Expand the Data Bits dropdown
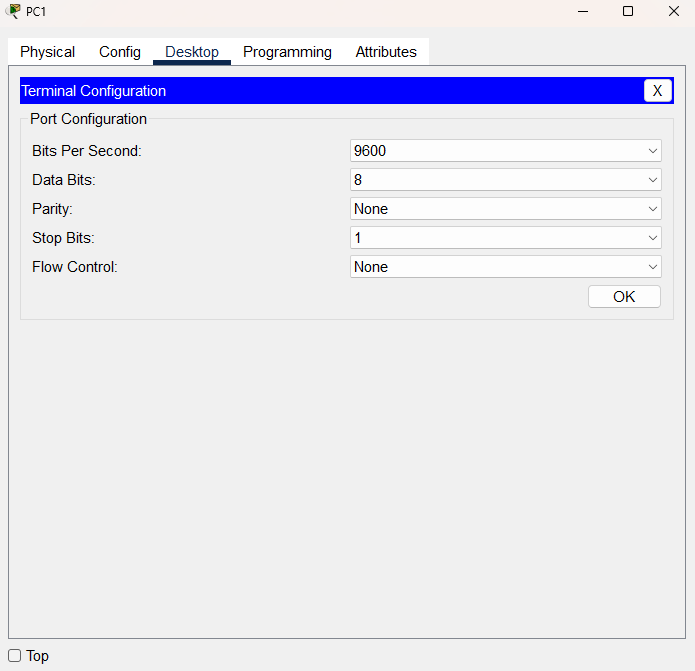695x671 pixels. (506, 179)
